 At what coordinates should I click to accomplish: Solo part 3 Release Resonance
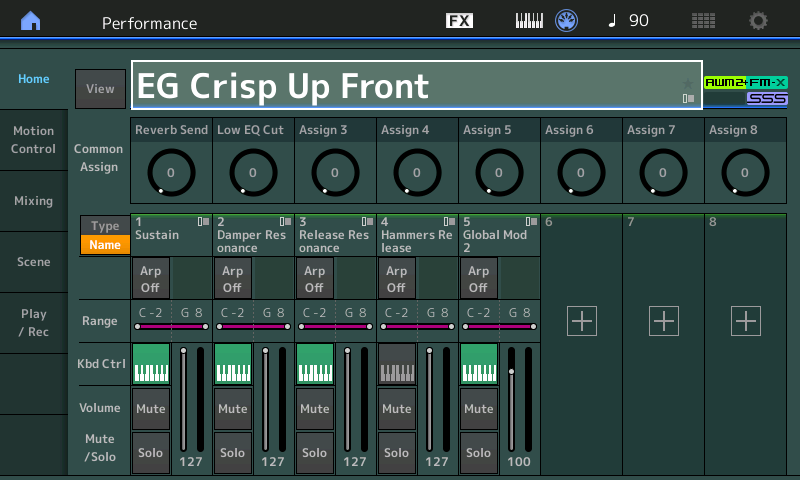tap(315, 452)
